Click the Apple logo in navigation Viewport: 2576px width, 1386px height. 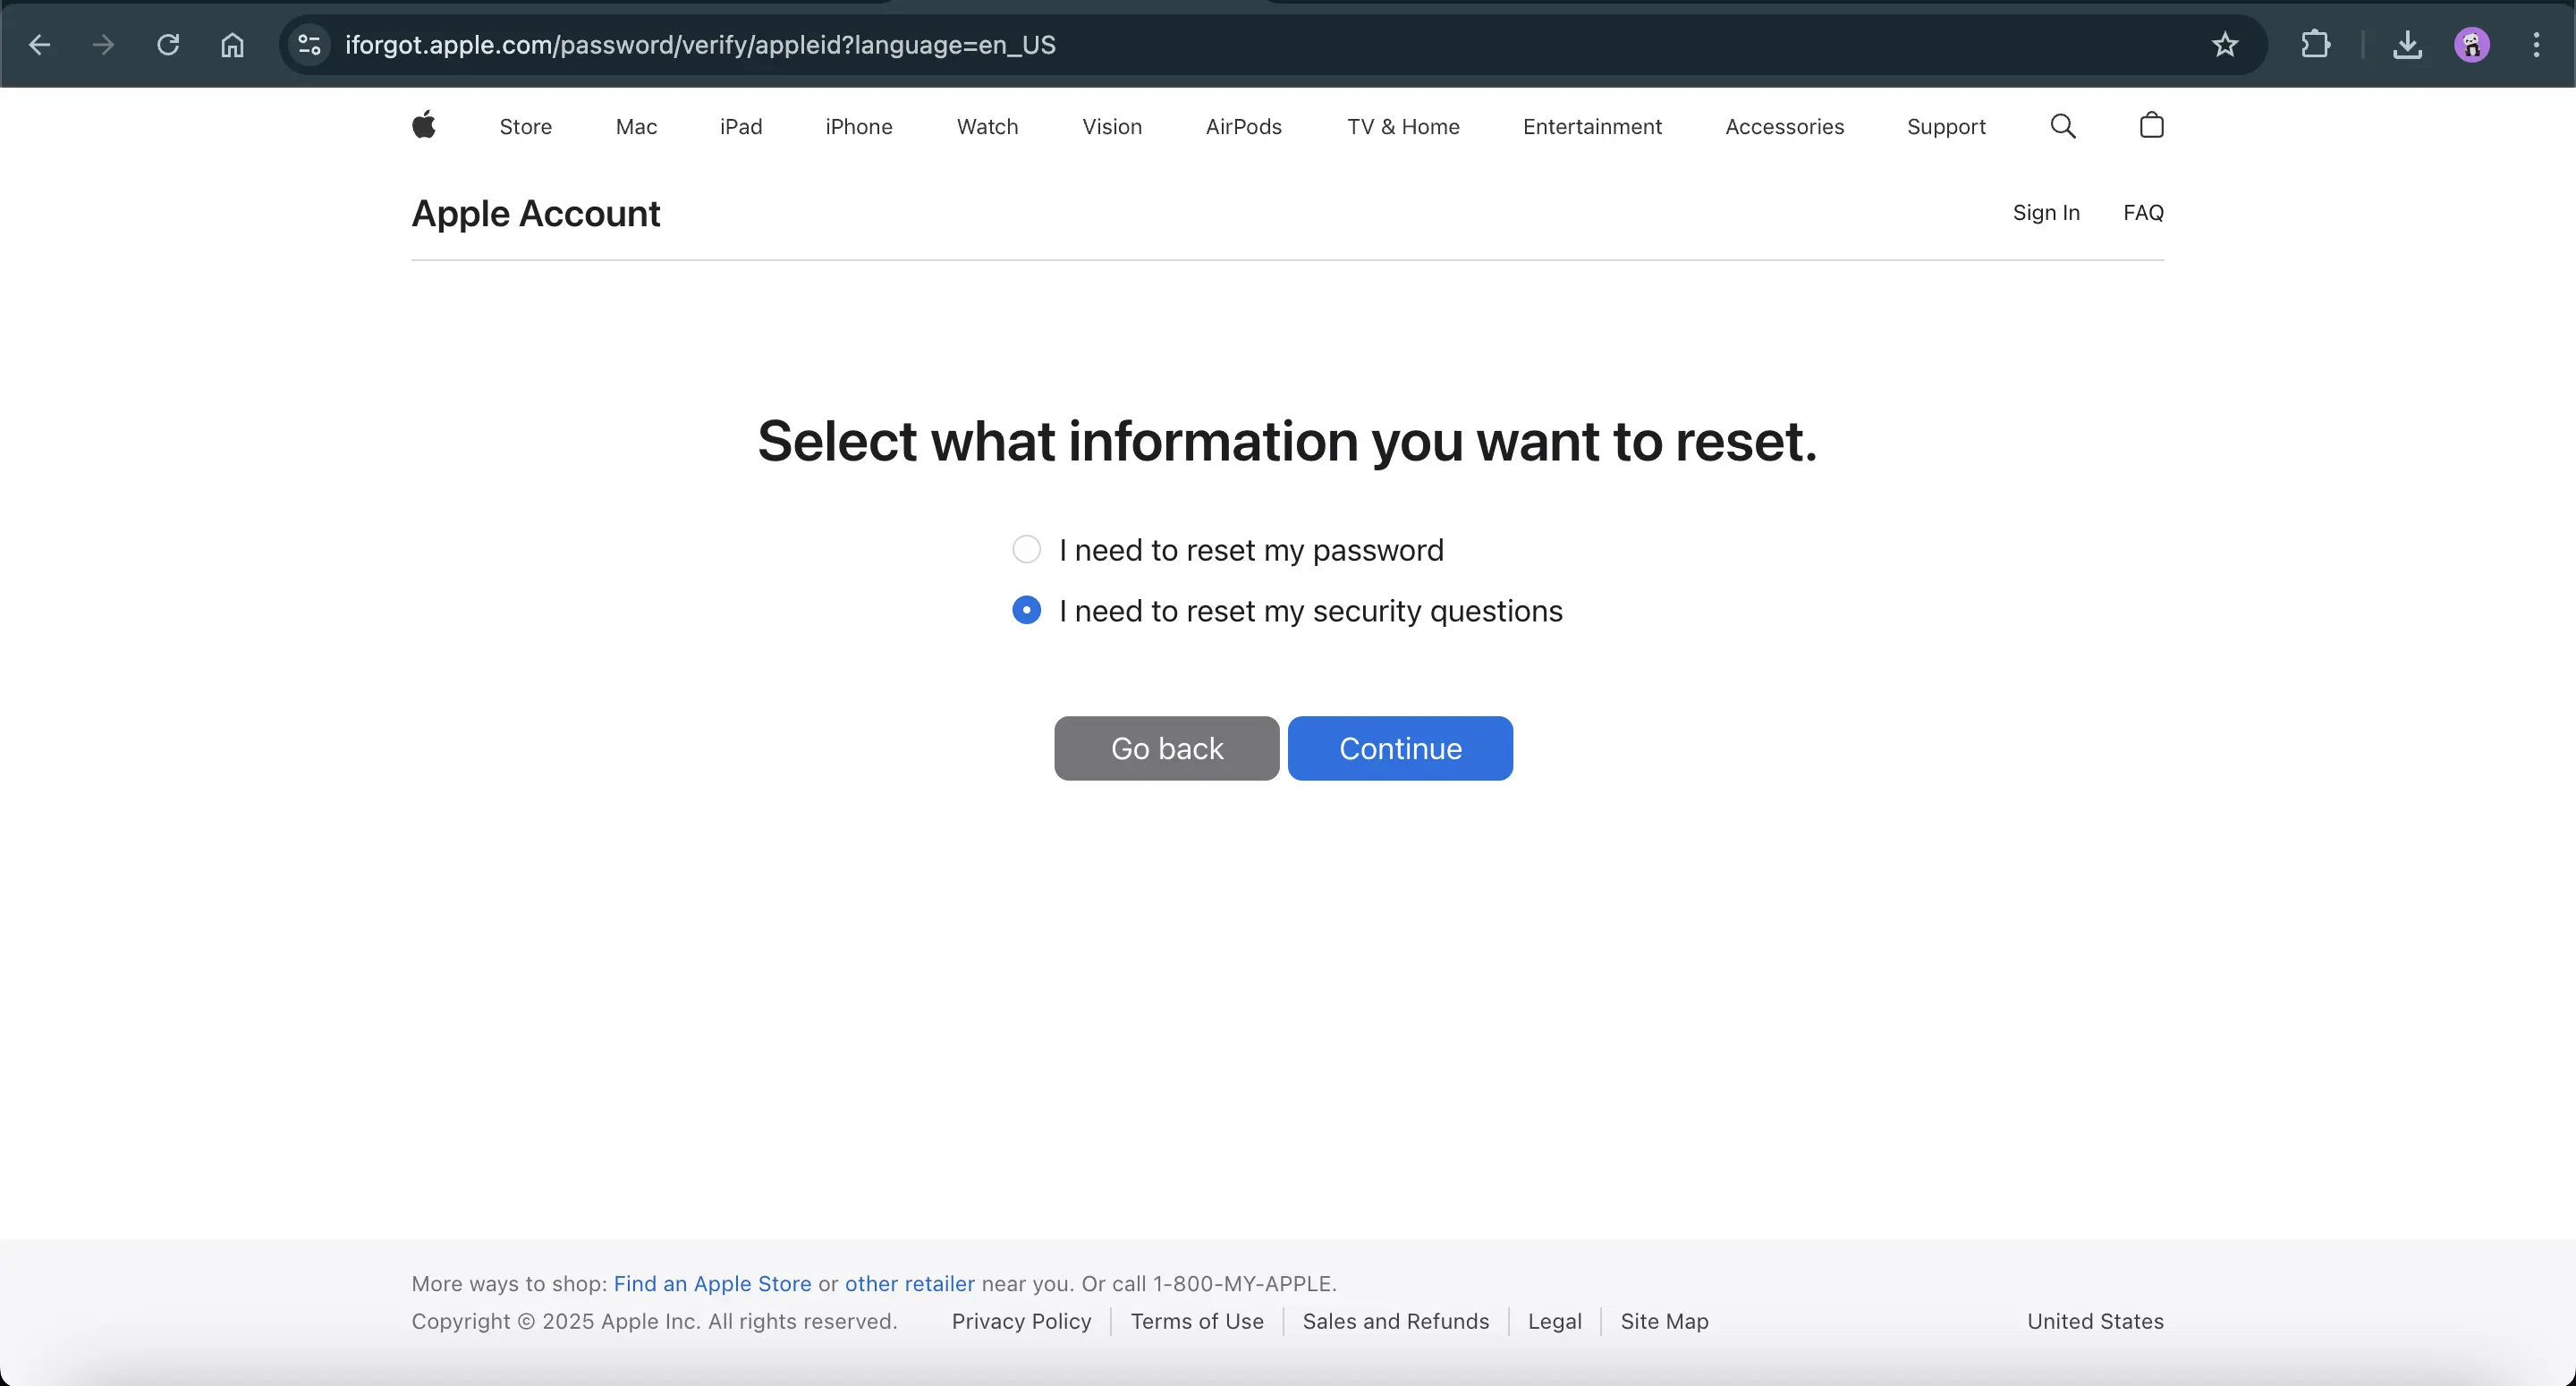click(x=424, y=125)
